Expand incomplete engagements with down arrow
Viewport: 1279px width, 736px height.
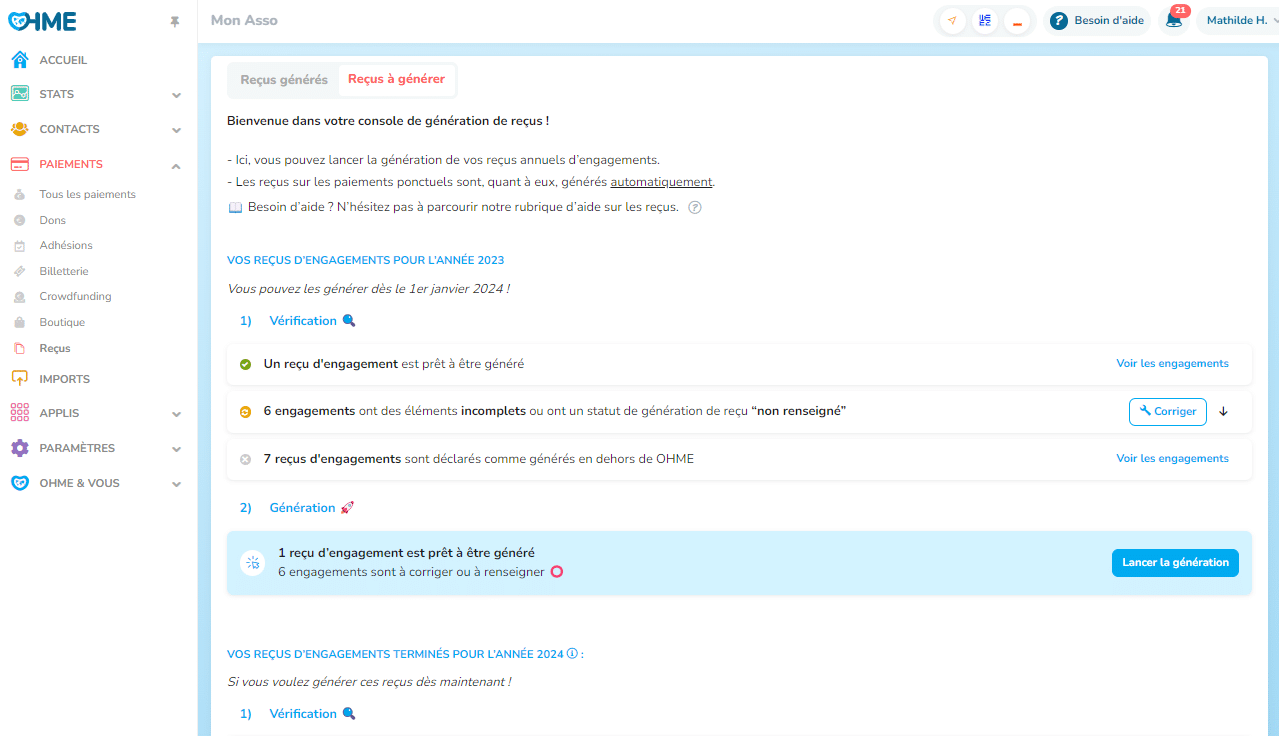pyautogui.click(x=1223, y=412)
